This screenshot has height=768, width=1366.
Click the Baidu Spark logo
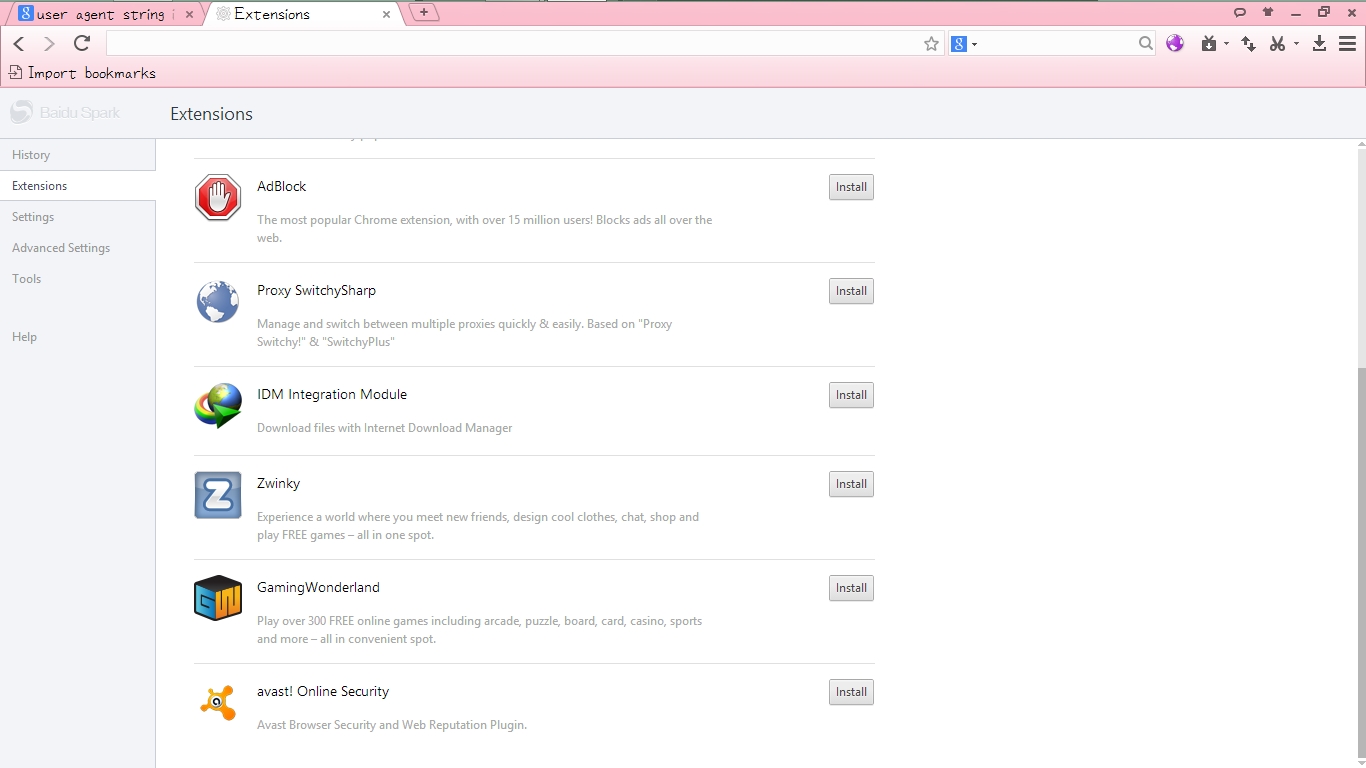pyautogui.click(x=65, y=113)
